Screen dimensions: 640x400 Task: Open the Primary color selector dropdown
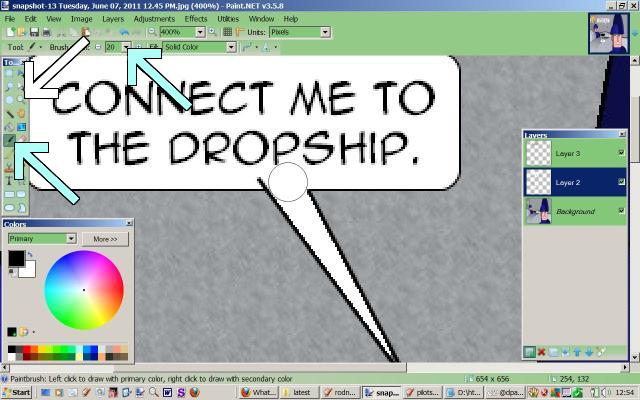click(x=71, y=239)
